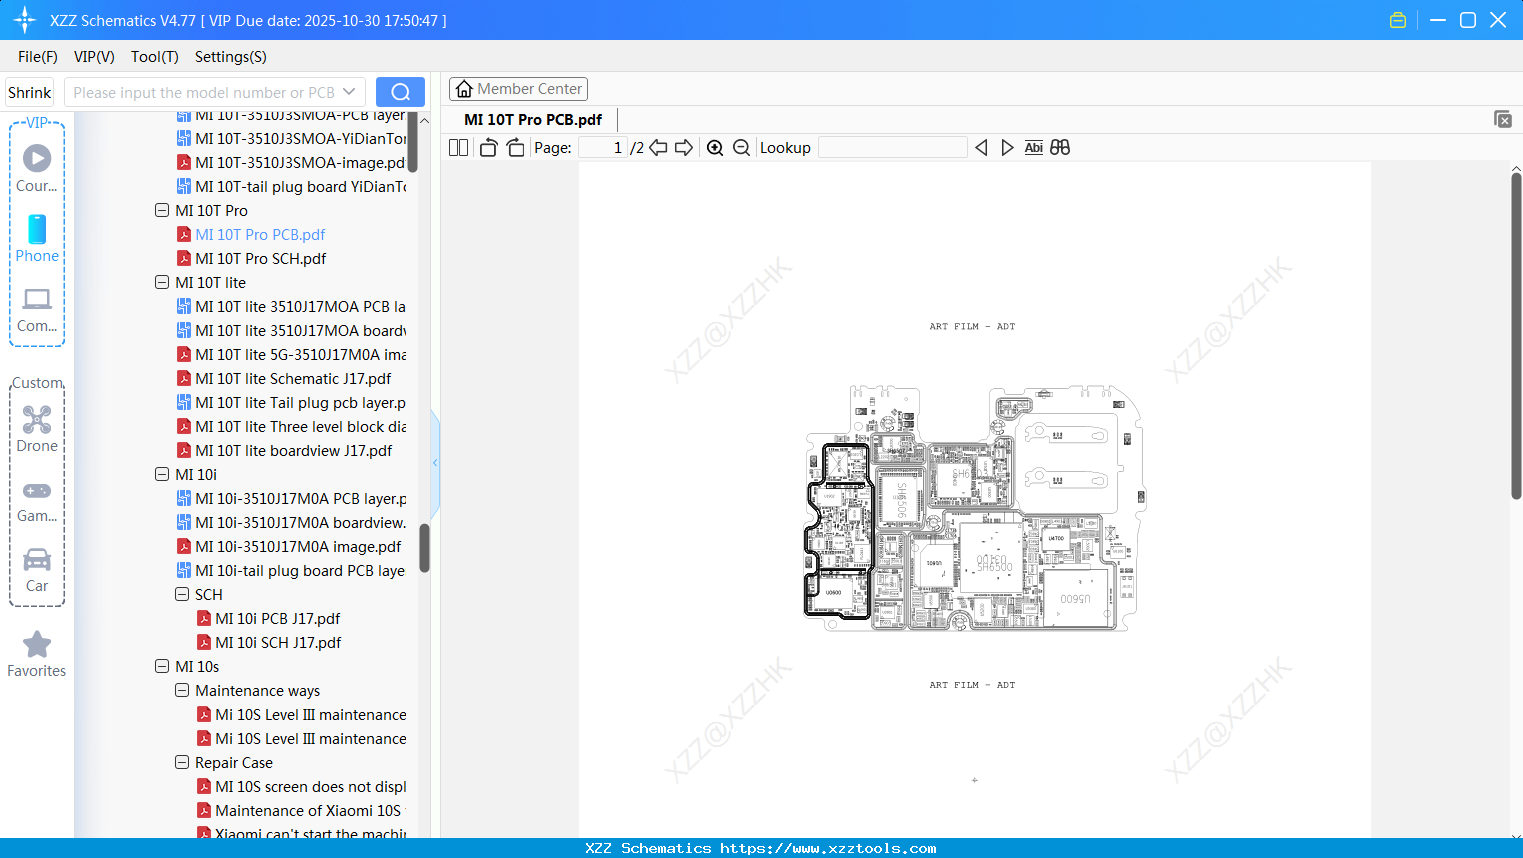1523x858 pixels.
Task: Click the binoculars search icon
Action: pyautogui.click(x=1060, y=147)
